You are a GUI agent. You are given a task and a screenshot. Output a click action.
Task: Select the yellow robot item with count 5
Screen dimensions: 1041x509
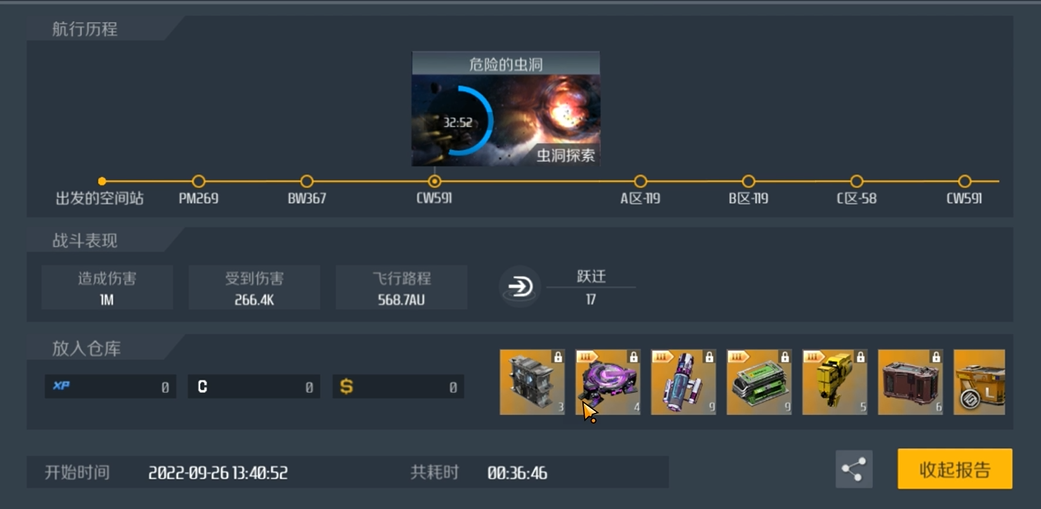click(835, 382)
